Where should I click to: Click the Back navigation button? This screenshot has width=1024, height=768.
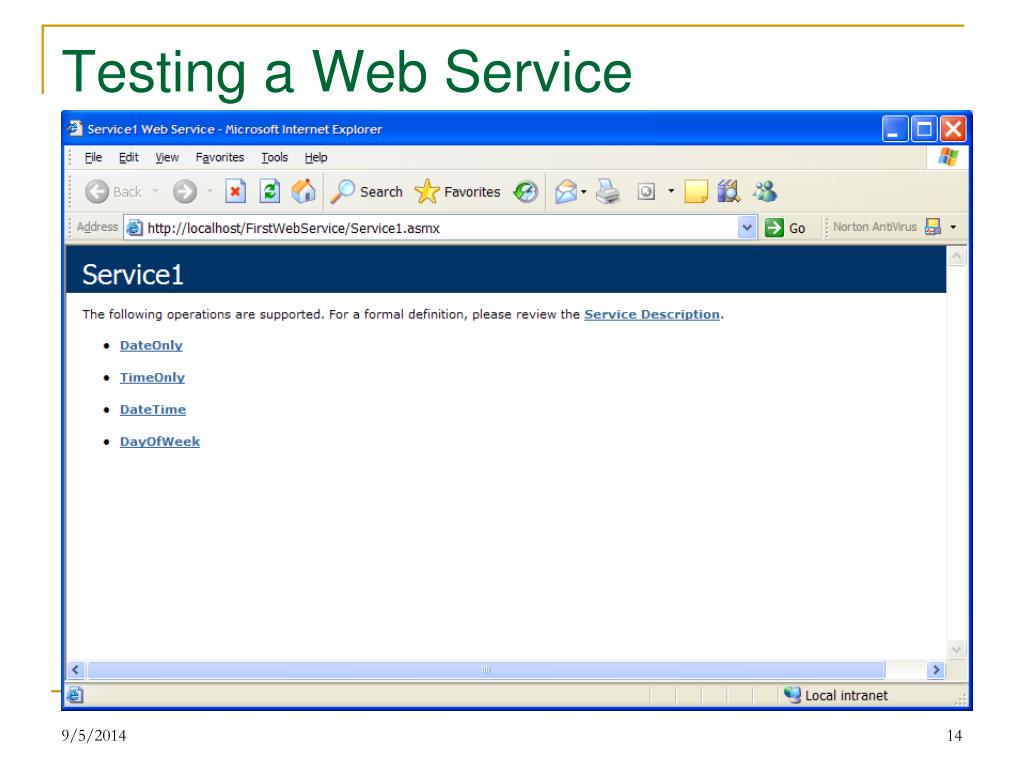point(114,192)
